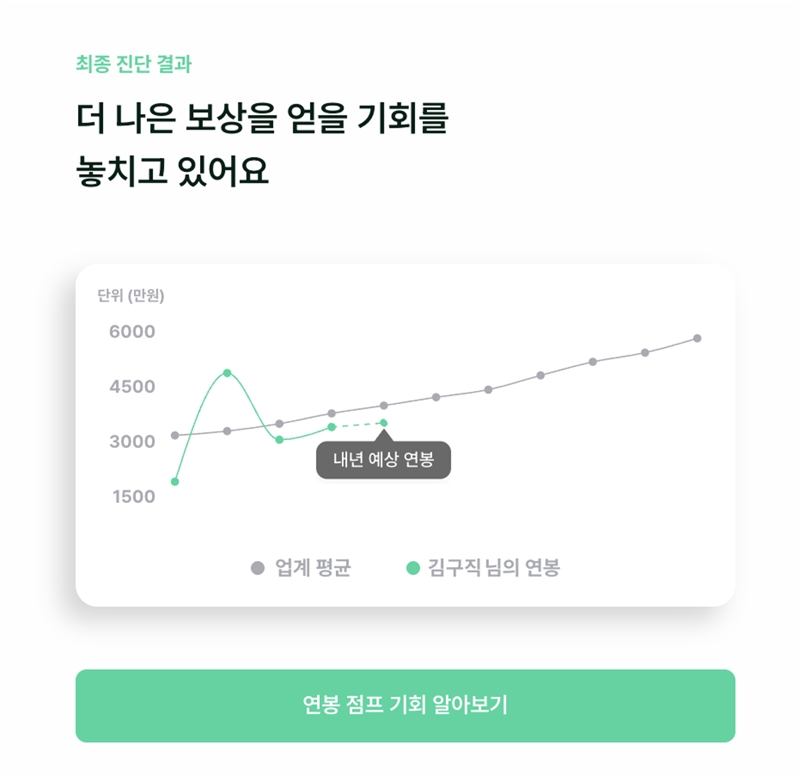
Task: Click the 6000 y-axis label
Action: point(132,332)
